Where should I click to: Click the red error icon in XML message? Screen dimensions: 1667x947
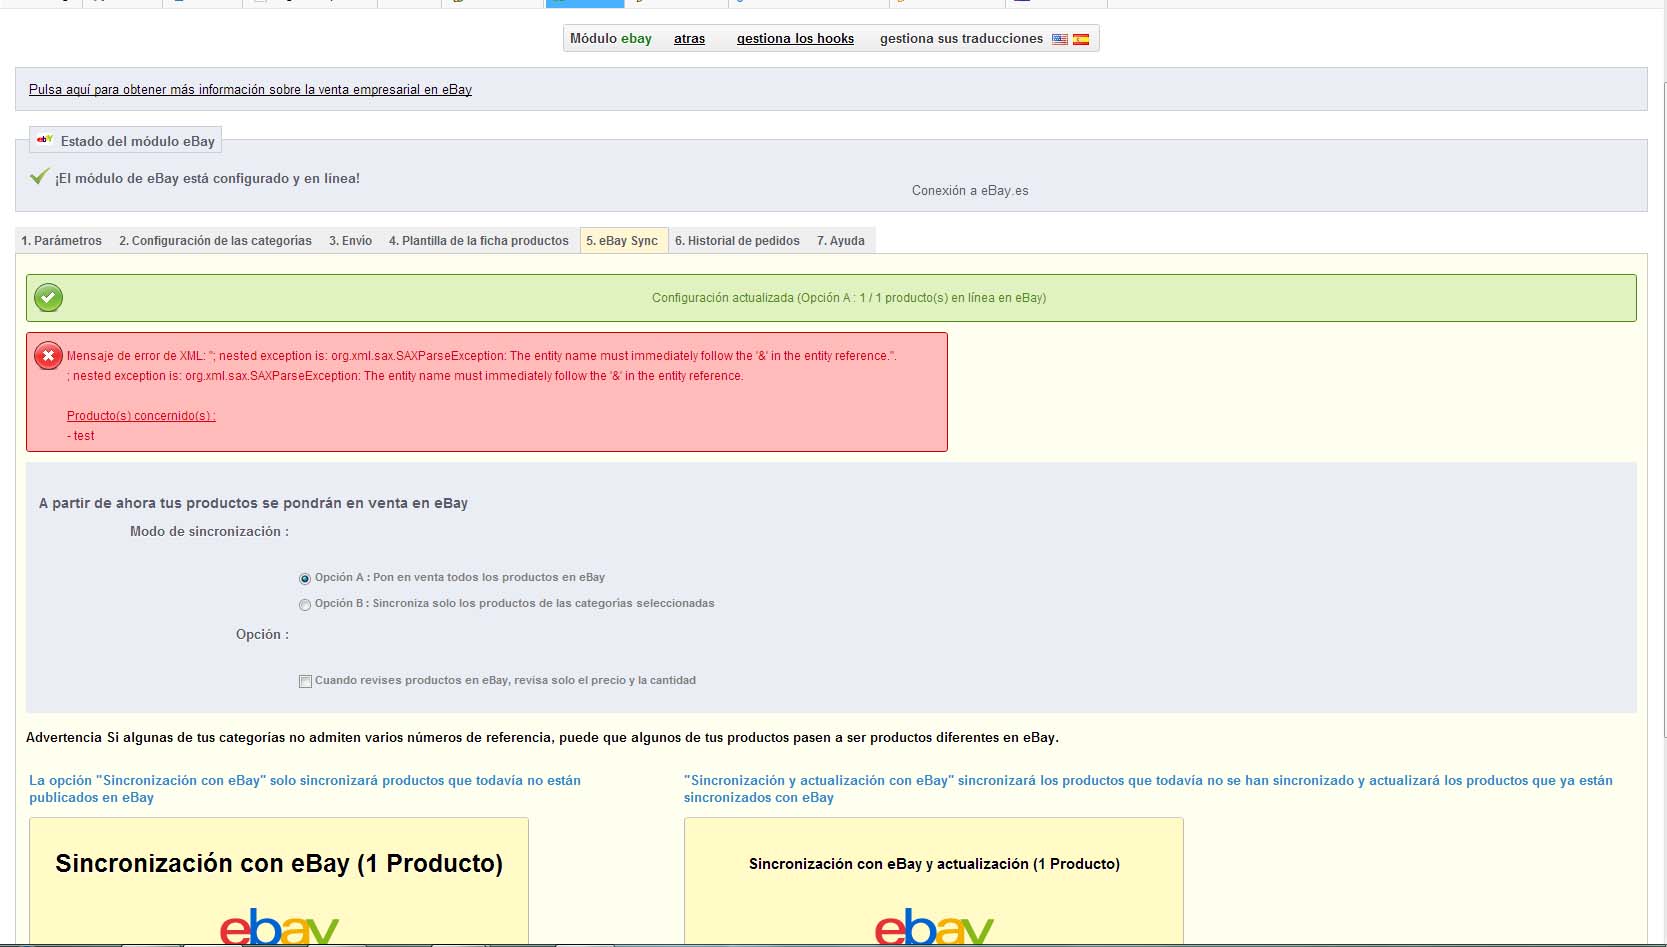click(x=48, y=356)
